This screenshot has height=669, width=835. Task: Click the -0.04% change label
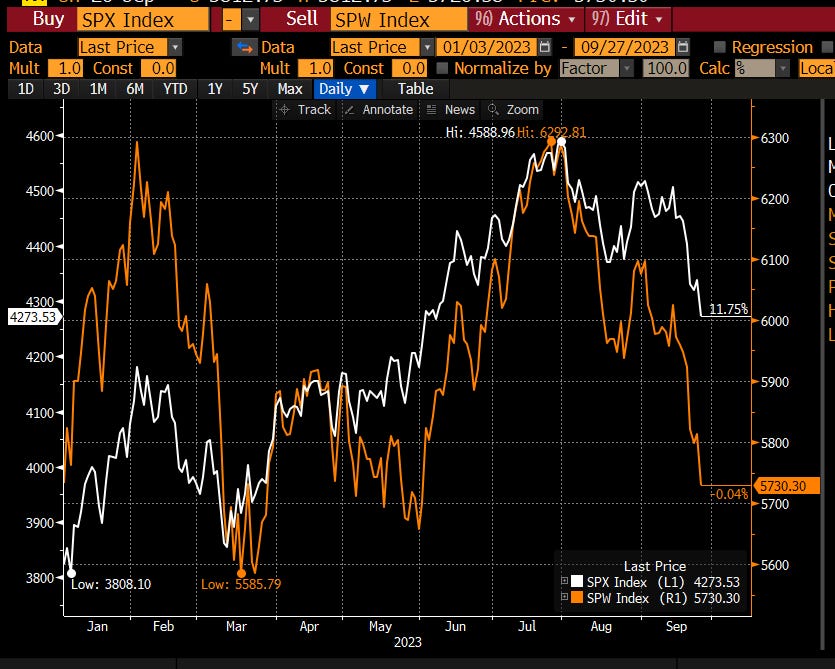(x=730, y=494)
